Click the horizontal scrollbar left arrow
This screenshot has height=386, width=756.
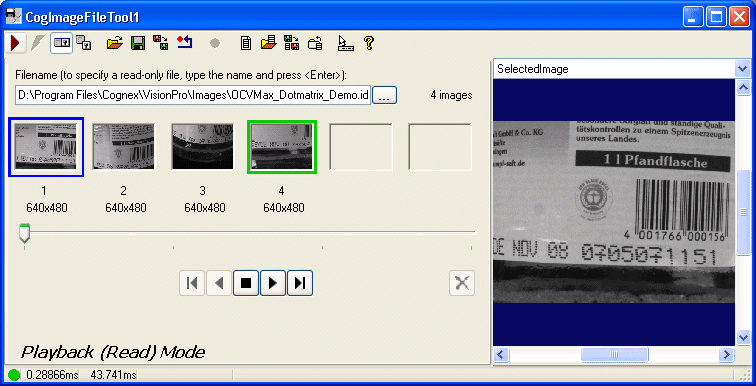500,355
